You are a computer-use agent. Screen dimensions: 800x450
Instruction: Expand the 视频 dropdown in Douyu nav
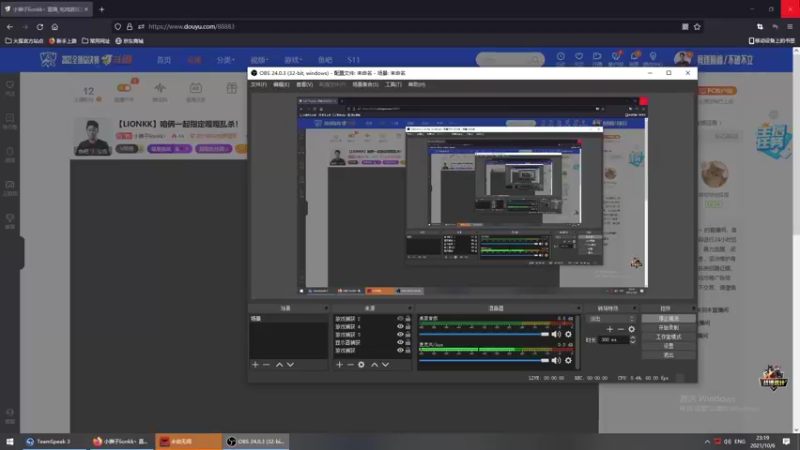(259, 60)
